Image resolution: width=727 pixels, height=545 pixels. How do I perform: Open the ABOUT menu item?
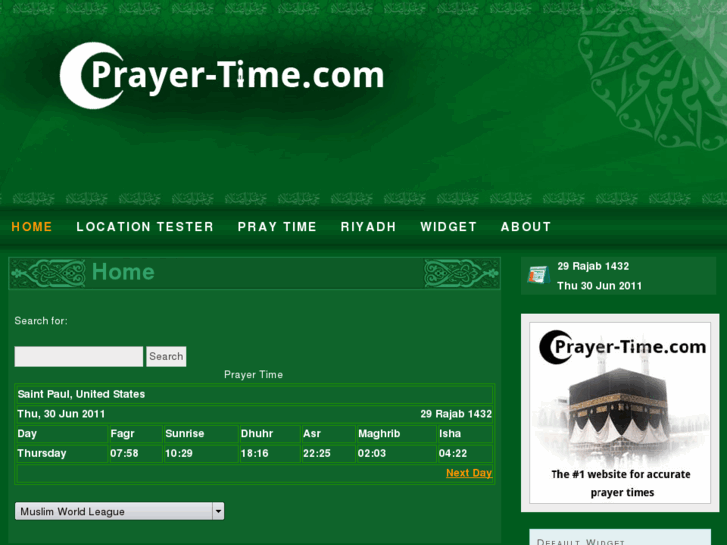(x=526, y=227)
